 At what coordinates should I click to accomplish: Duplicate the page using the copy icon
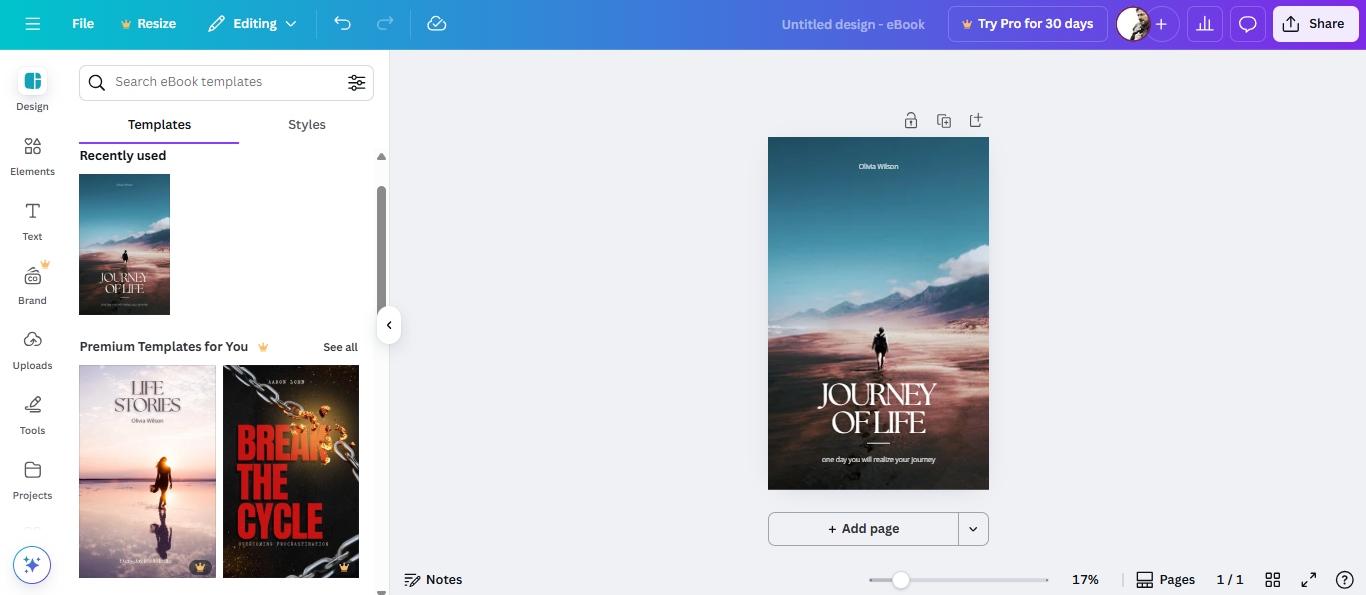(x=943, y=120)
